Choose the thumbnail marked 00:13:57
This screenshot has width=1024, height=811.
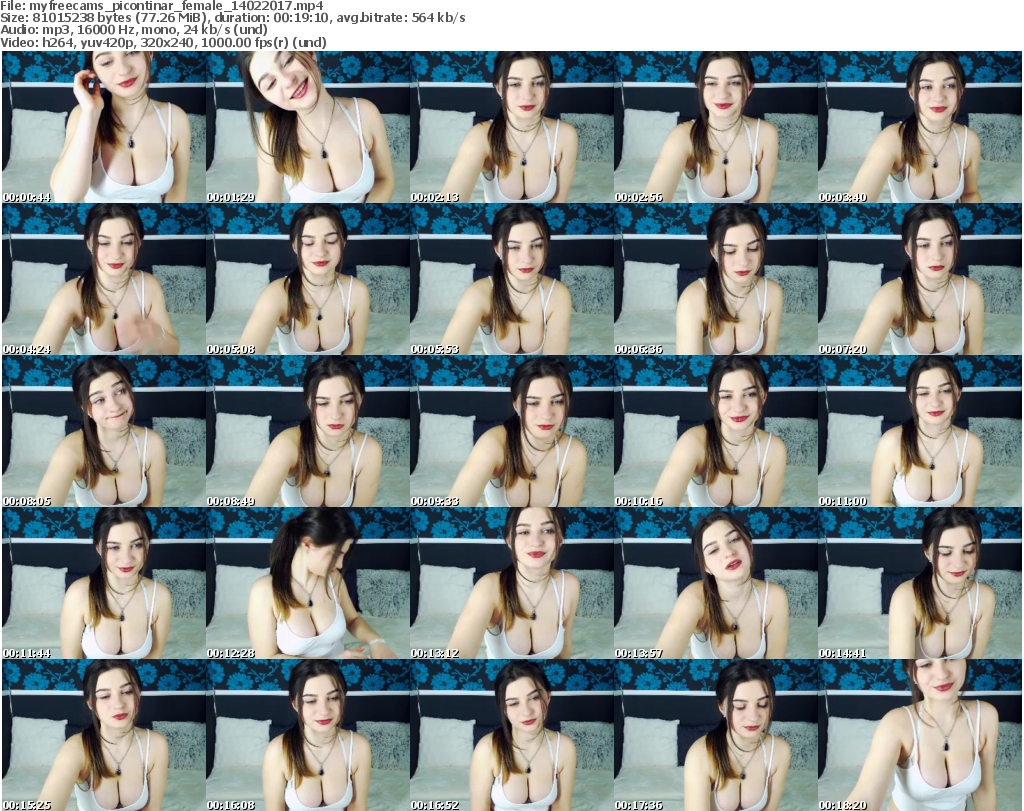(716, 583)
